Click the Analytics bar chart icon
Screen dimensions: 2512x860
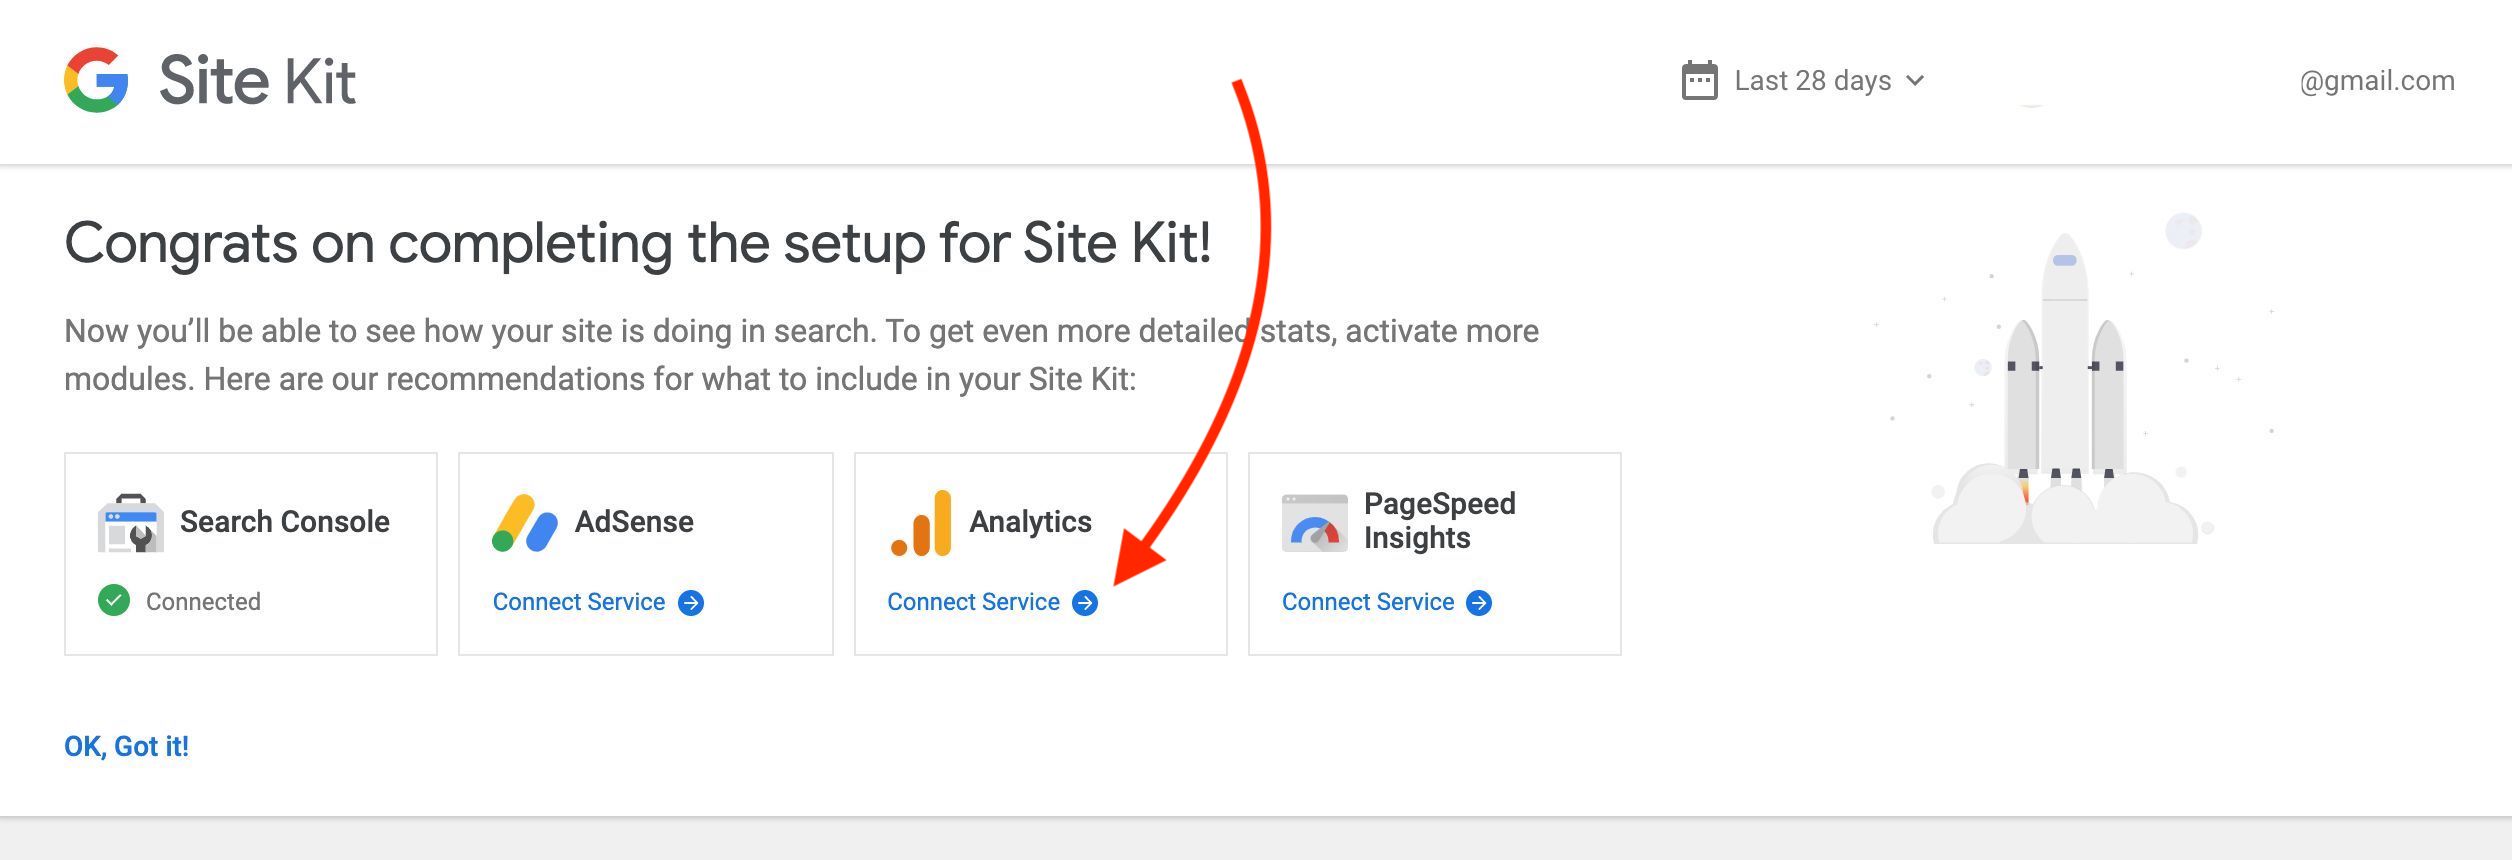point(921,522)
